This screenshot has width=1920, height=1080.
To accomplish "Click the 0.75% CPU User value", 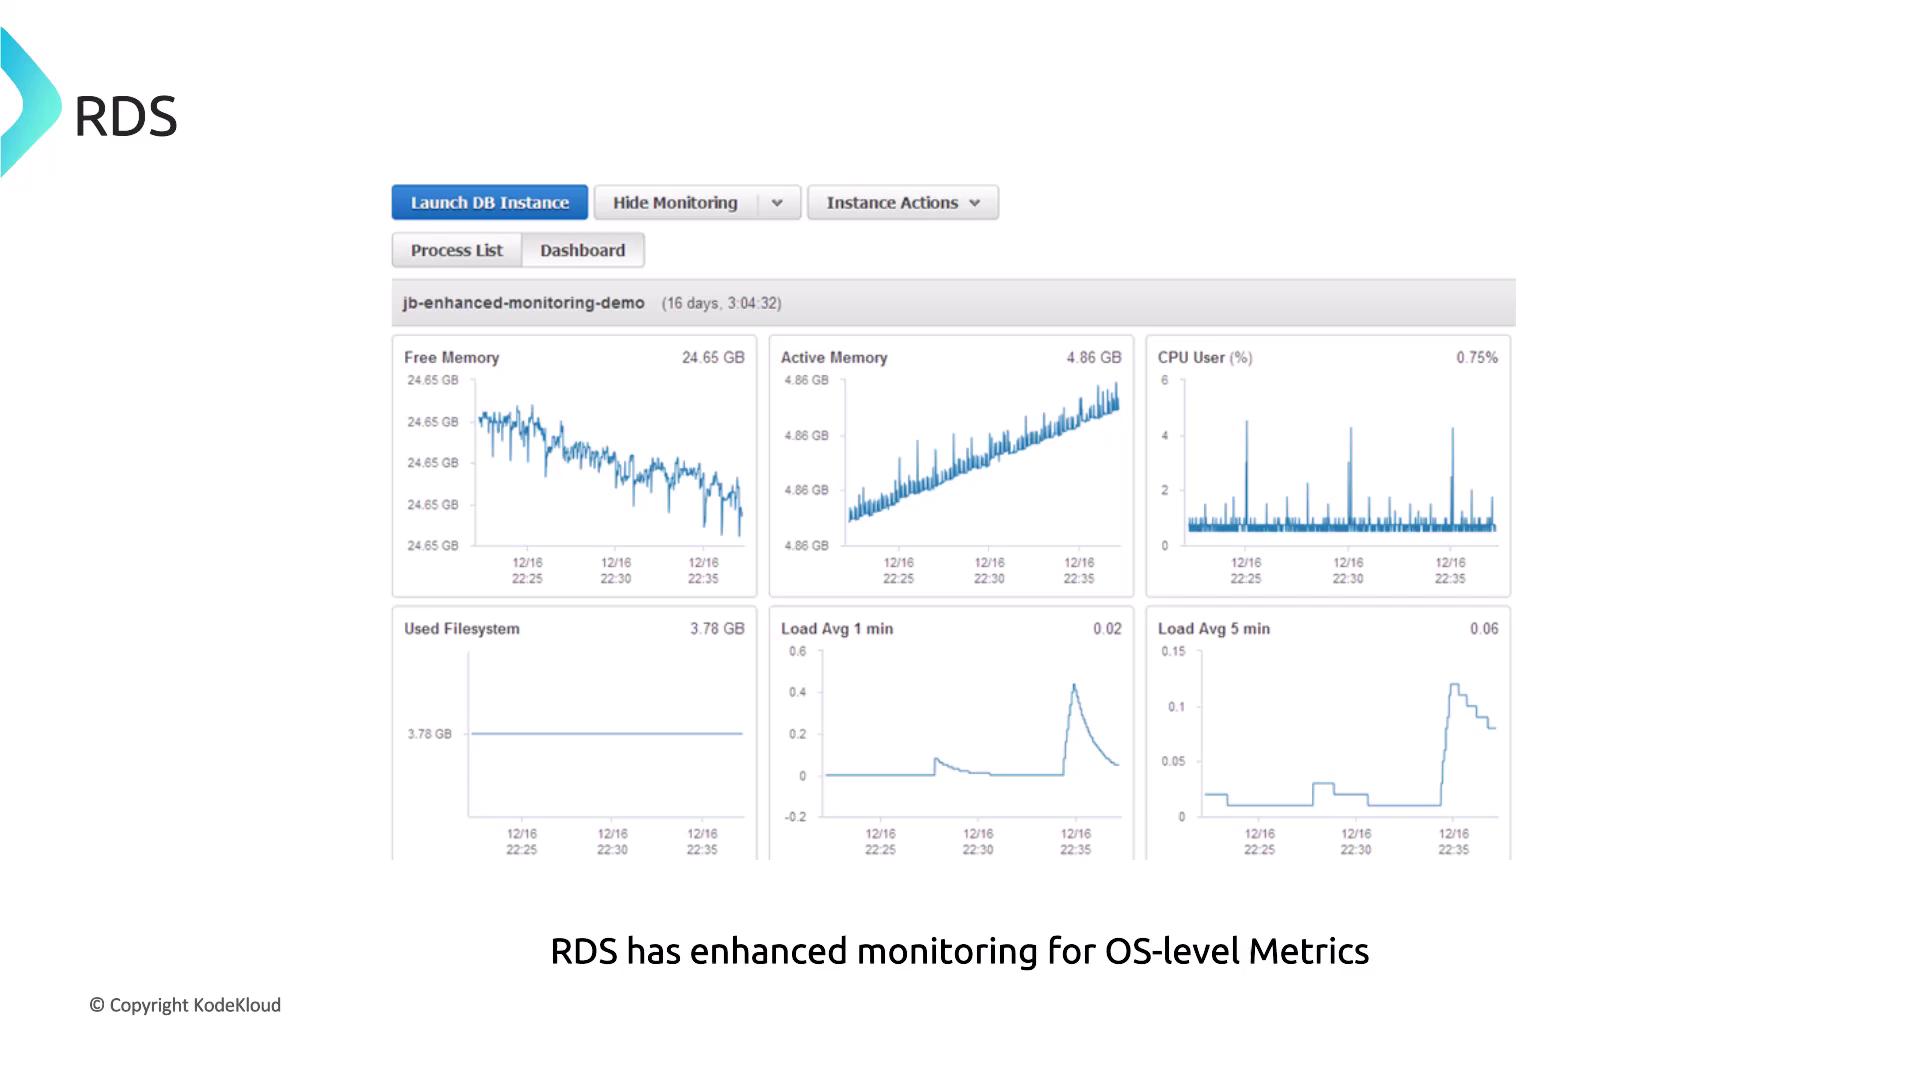I will [1476, 358].
